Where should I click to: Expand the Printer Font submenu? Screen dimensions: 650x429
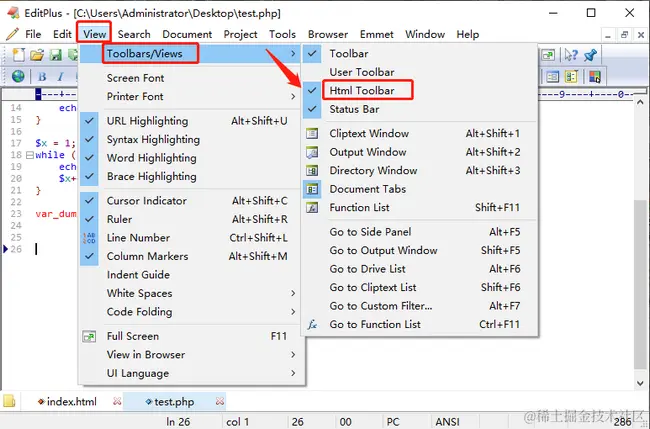click(191, 97)
